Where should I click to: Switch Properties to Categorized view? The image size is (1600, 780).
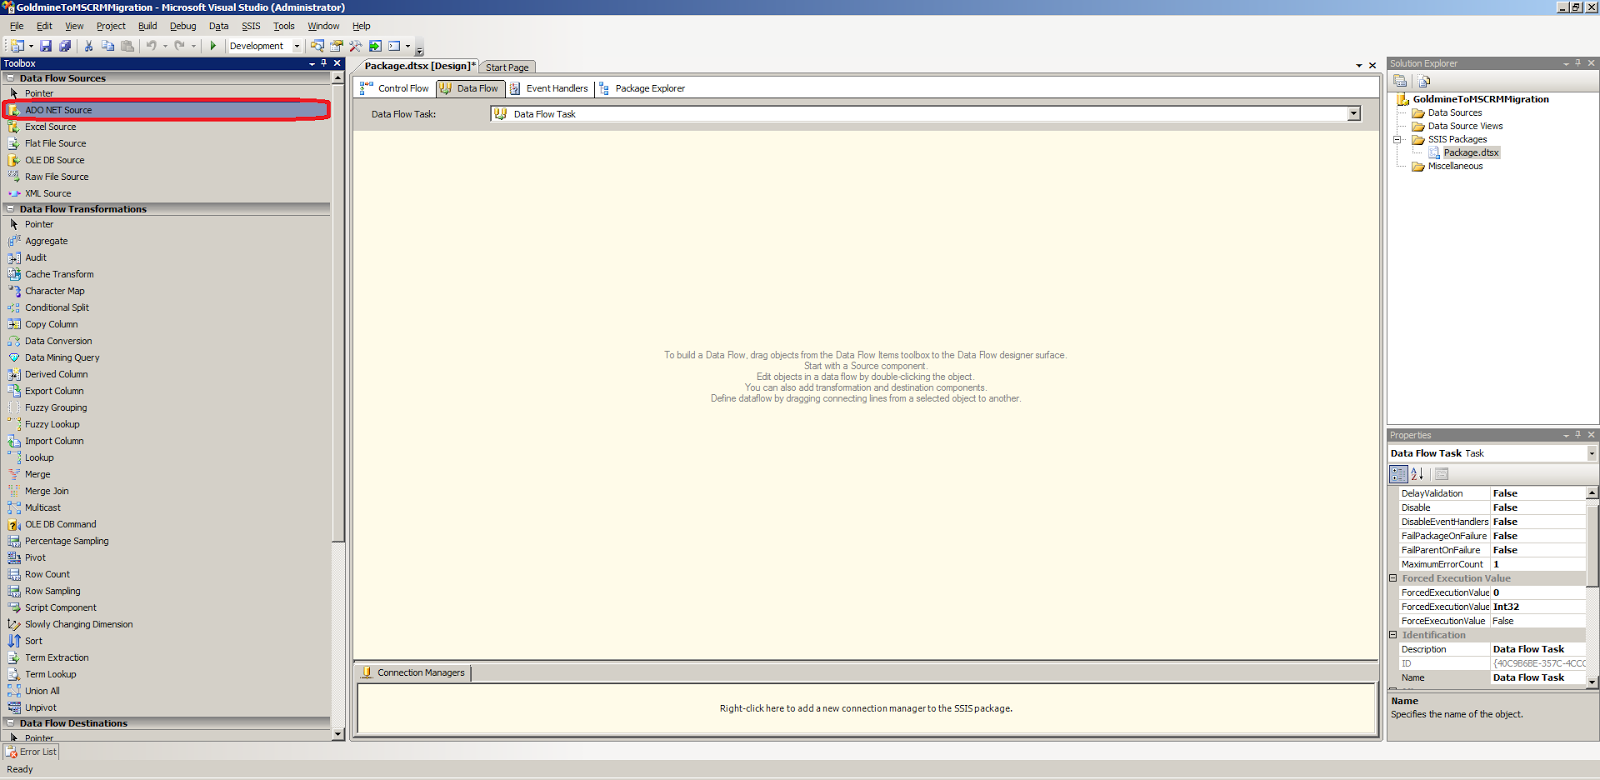1398,474
